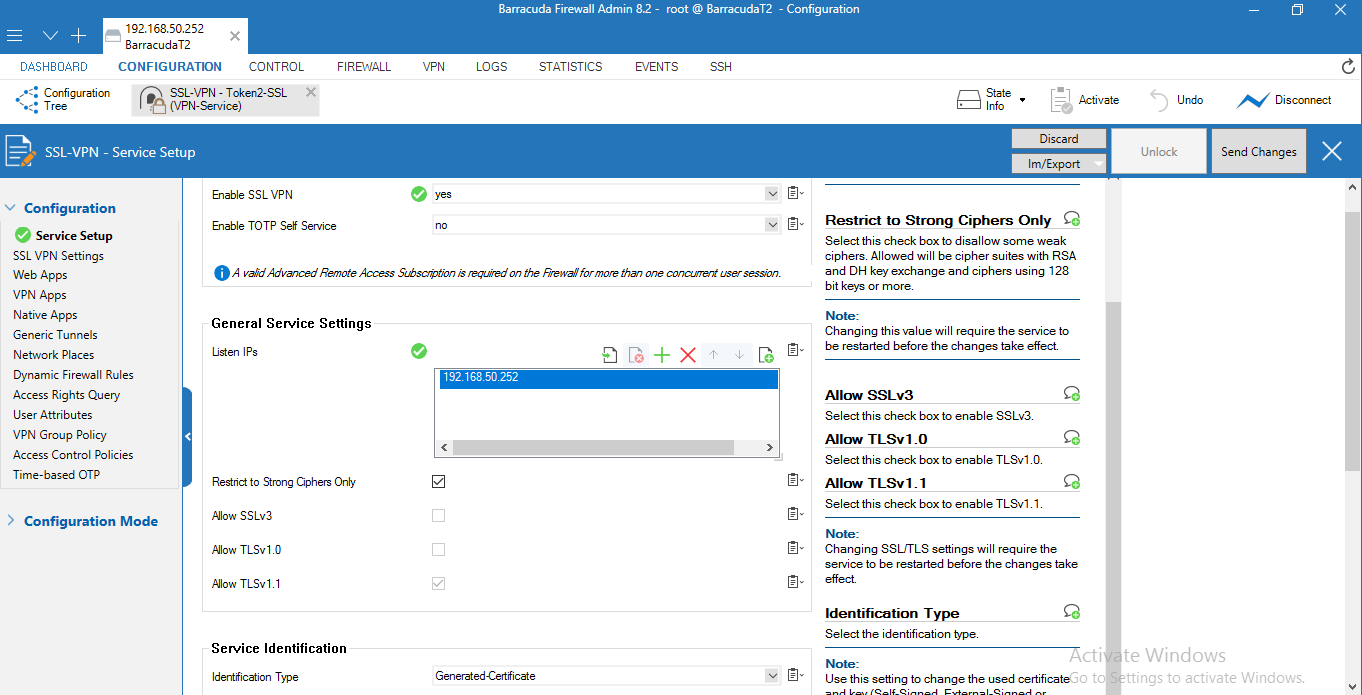Close the SSL-VPN Service Setup editor with X
1362x695 pixels.
pyautogui.click(x=1332, y=151)
